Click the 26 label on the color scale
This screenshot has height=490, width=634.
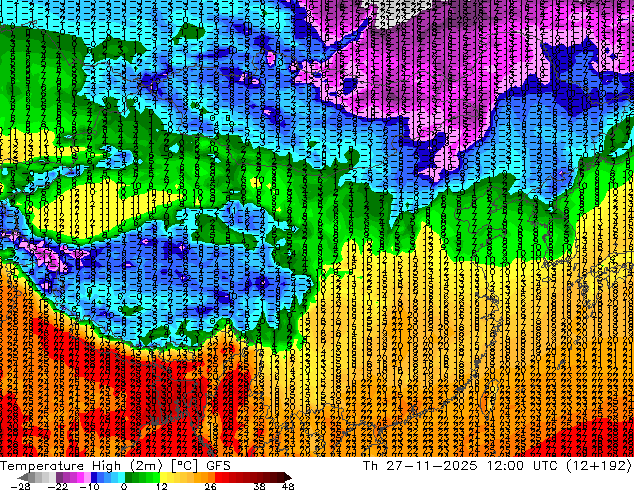[210, 486]
